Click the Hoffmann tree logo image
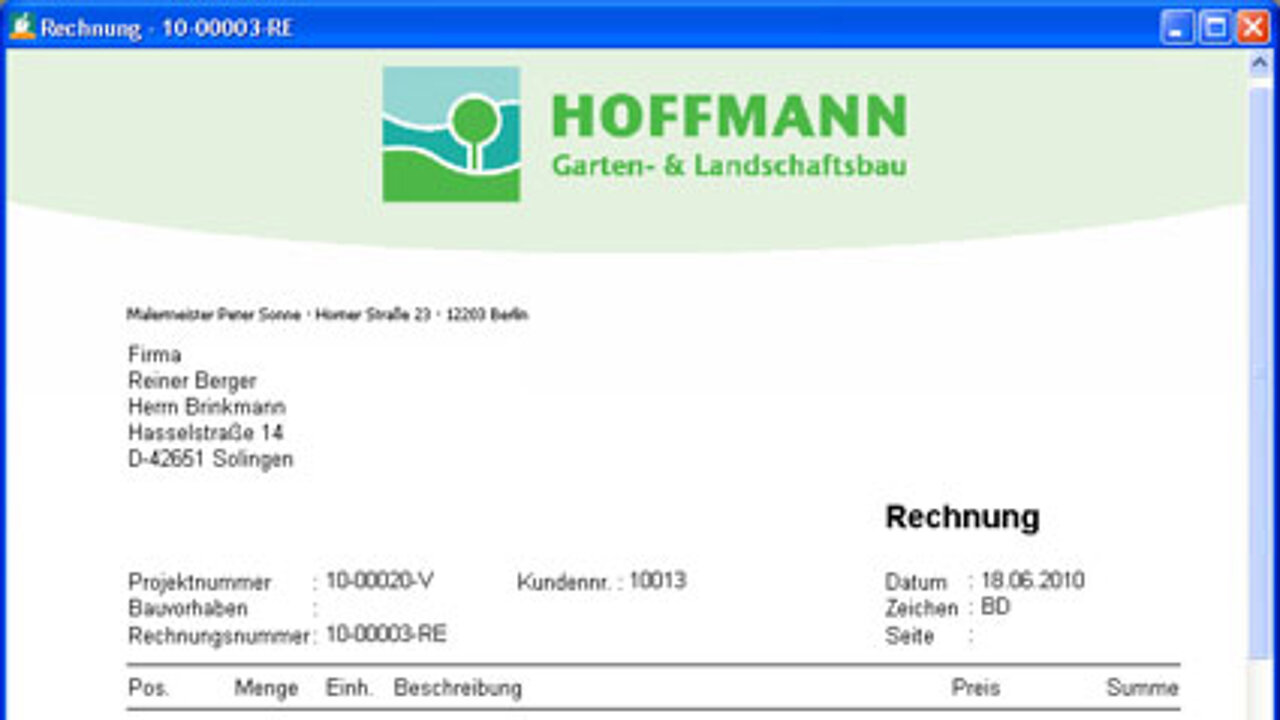Image resolution: width=1280 pixels, height=720 pixels. click(x=451, y=134)
